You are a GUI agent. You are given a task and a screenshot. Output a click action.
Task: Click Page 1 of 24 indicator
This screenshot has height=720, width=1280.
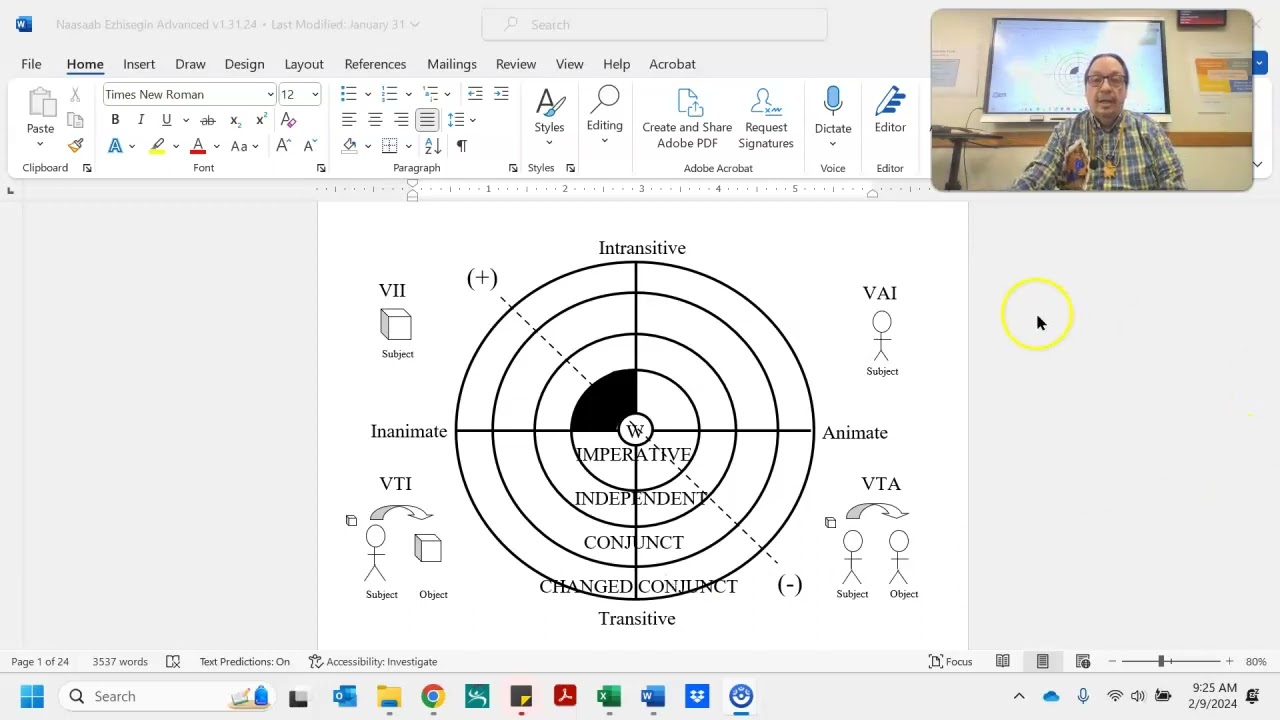click(x=40, y=661)
